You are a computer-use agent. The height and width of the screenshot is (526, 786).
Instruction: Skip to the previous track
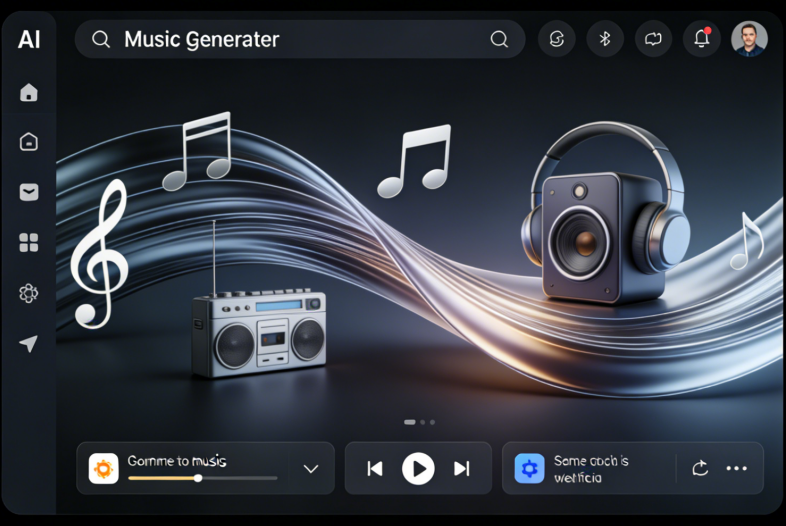click(375, 468)
